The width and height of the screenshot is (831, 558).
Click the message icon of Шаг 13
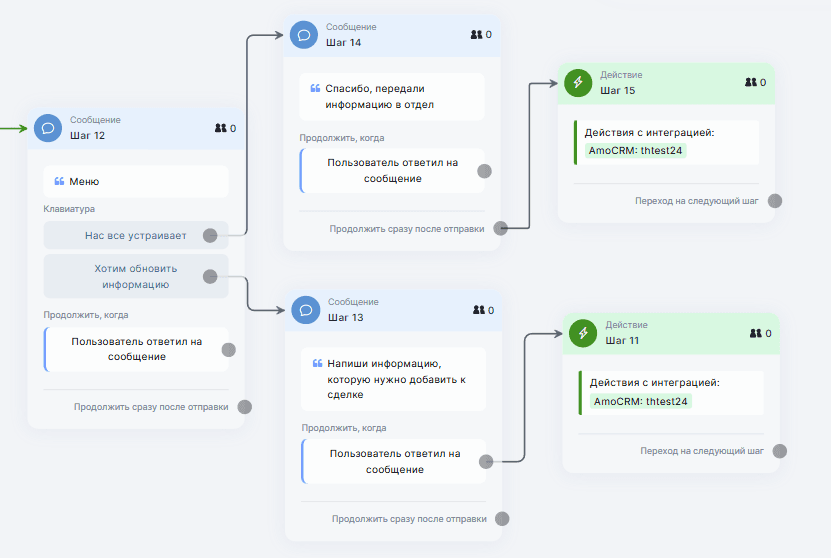click(x=306, y=310)
